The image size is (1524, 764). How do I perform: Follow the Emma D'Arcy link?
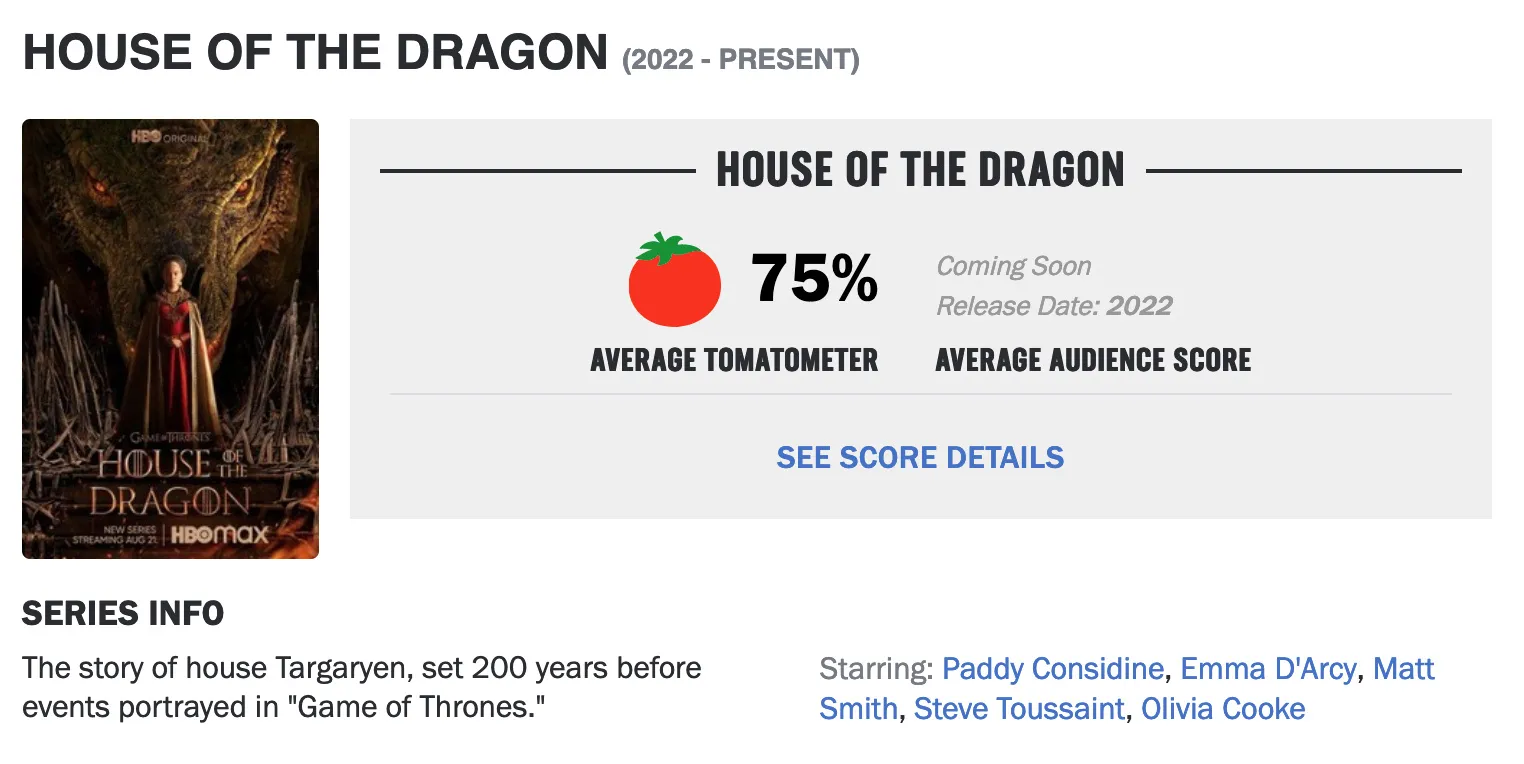1268,669
